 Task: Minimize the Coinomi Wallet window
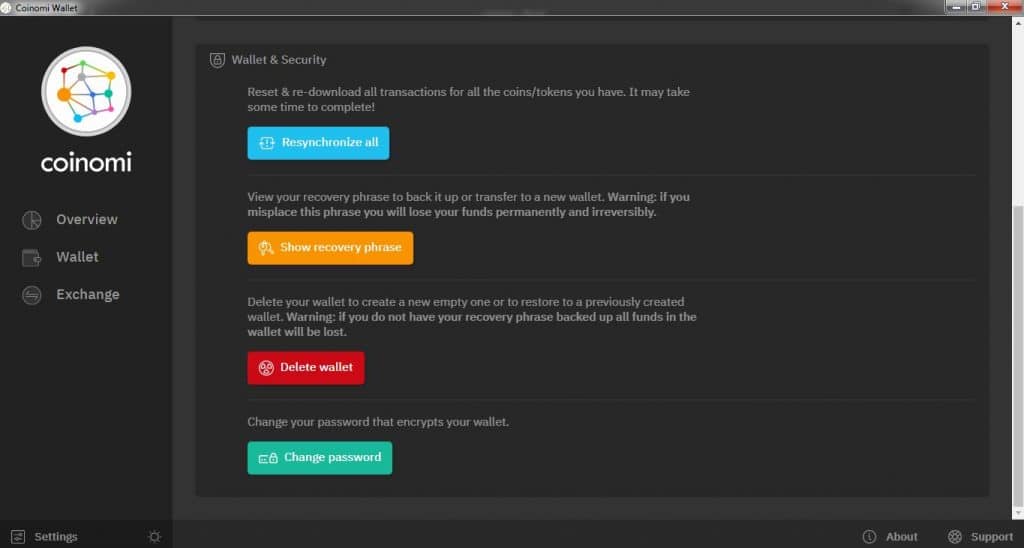tap(956, 7)
